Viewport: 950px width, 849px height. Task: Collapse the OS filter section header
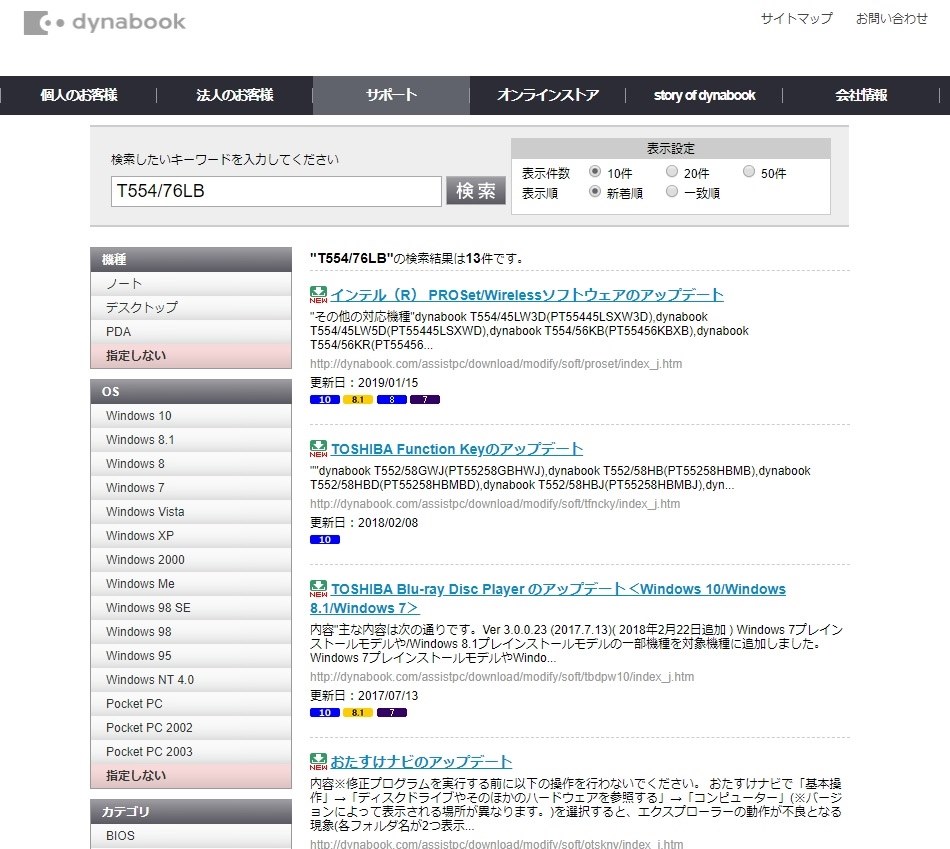190,391
